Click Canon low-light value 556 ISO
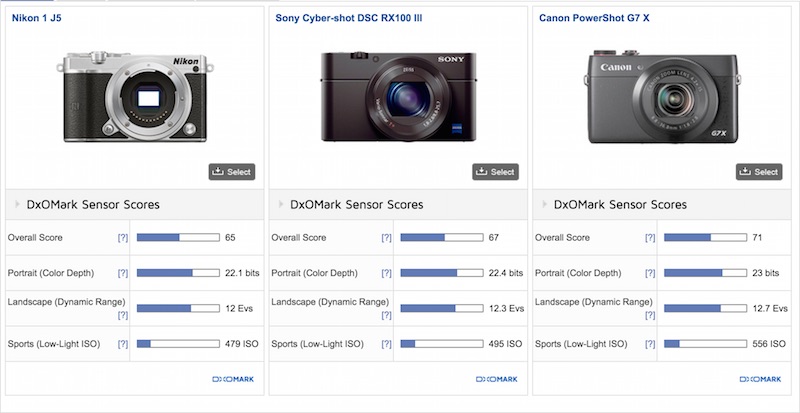This screenshot has height=413, width=800. coord(769,344)
